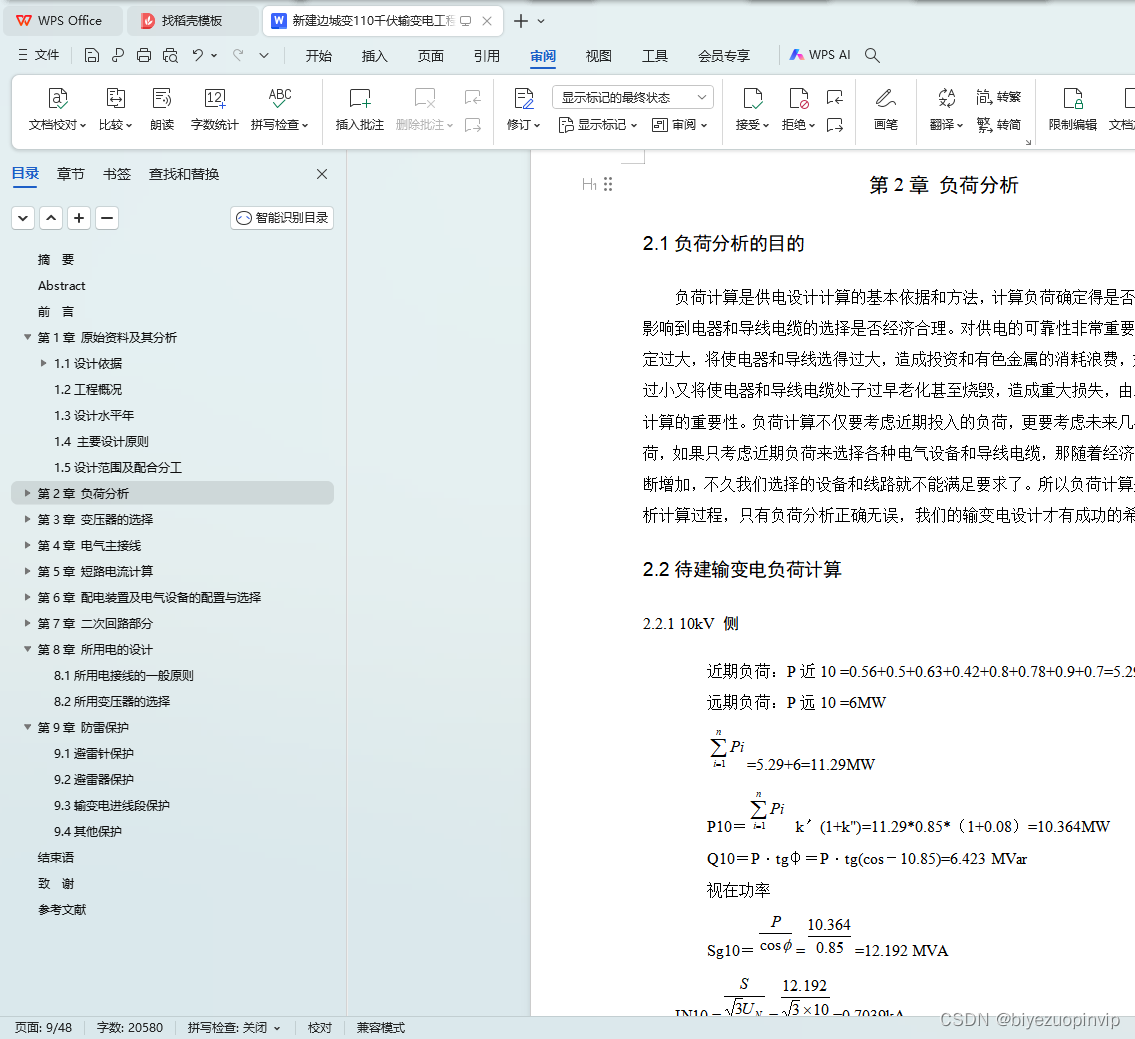Click the 页面: 9/48 status entry
The image size is (1135, 1039).
coord(43,1027)
